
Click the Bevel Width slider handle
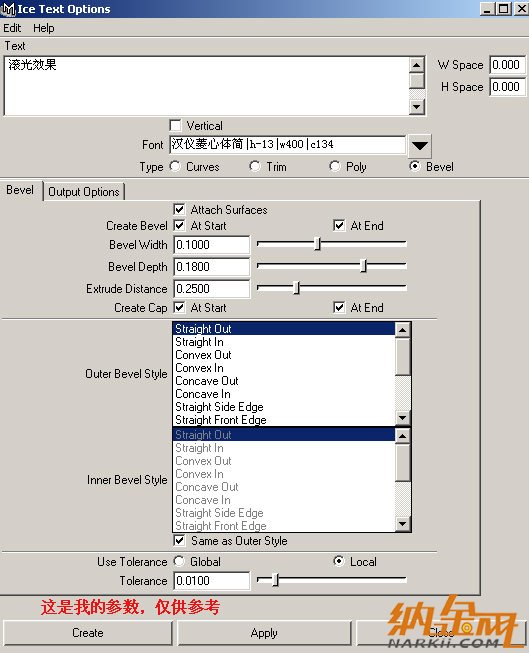coord(317,244)
